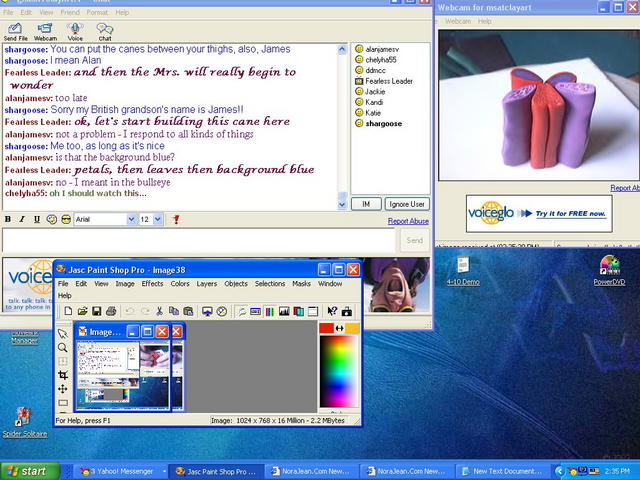The image size is (640, 480).
Task: Pick a color from the rainbow palette
Action: pyautogui.click(x=339, y=371)
